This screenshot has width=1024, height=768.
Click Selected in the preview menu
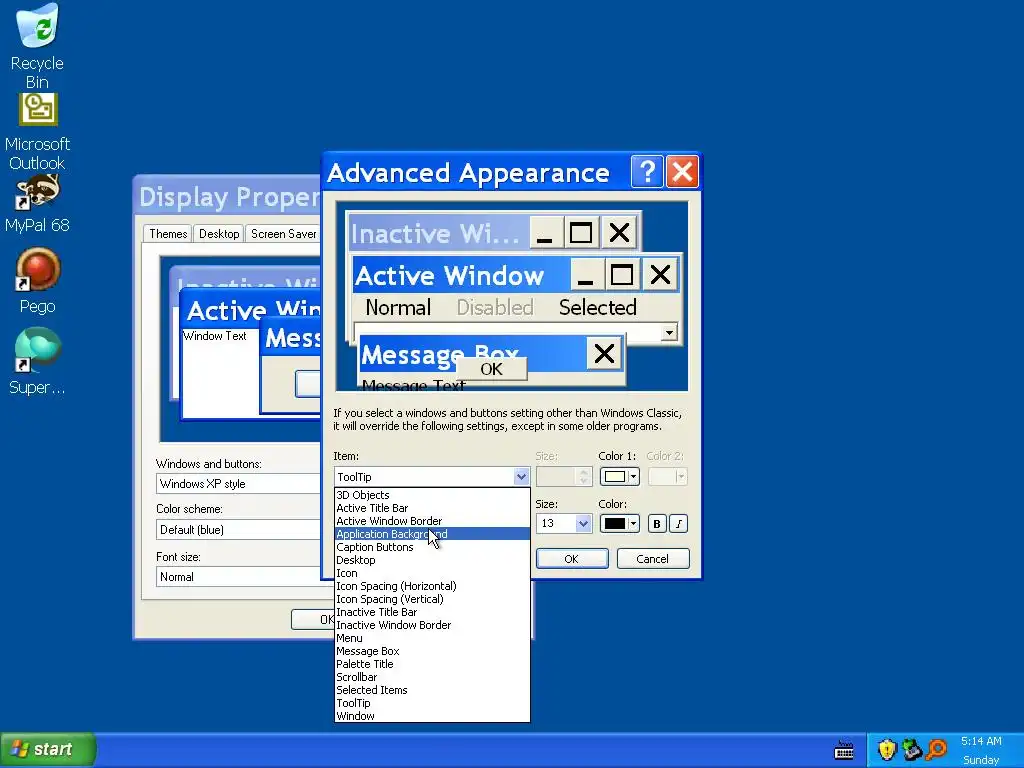pyautogui.click(x=598, y=308)
